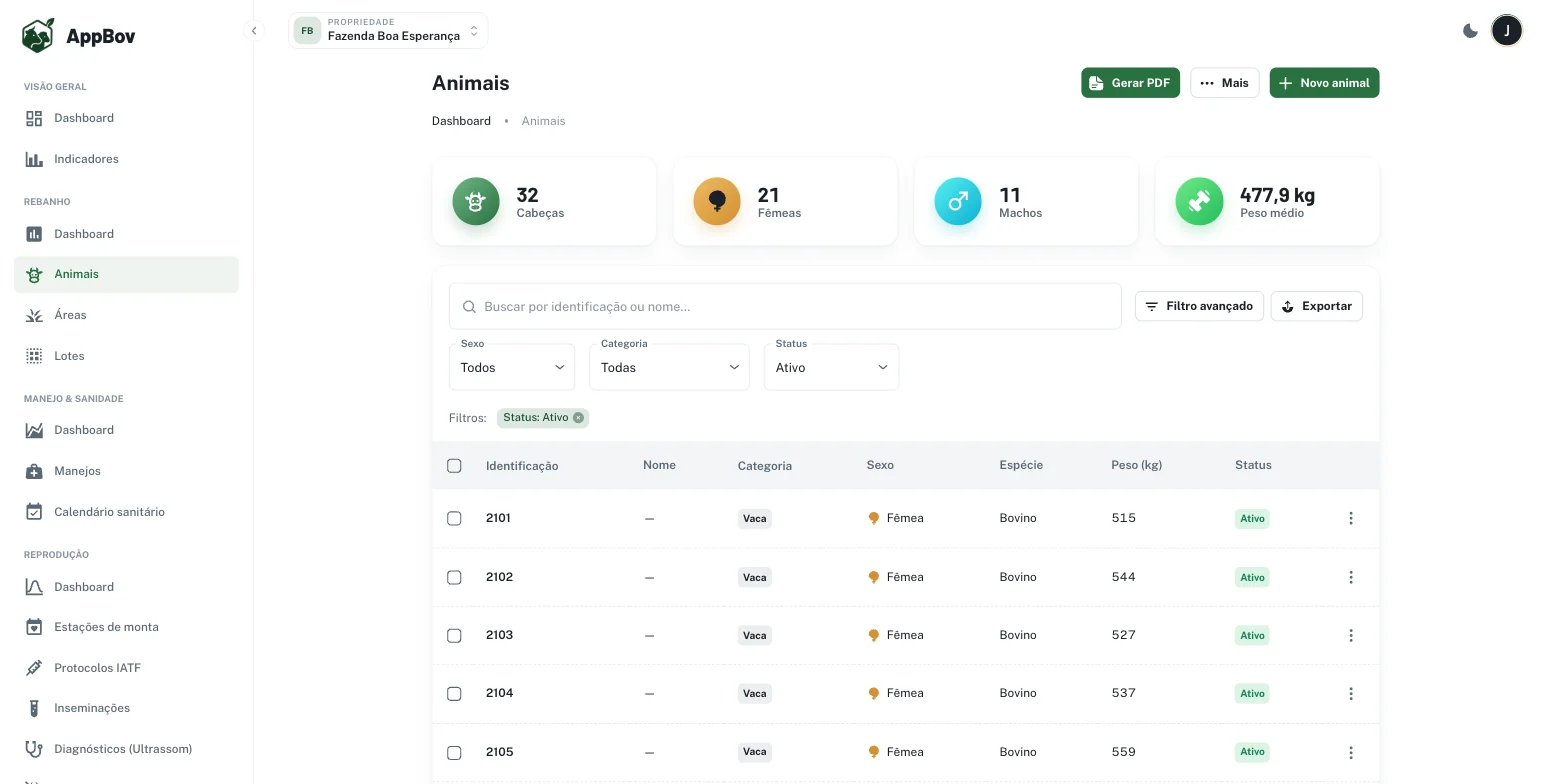This screenshot has height=784, width=1558.
Task: Open the user avatar J menu
Action: pyautogui.click(x=1507, y=31)
